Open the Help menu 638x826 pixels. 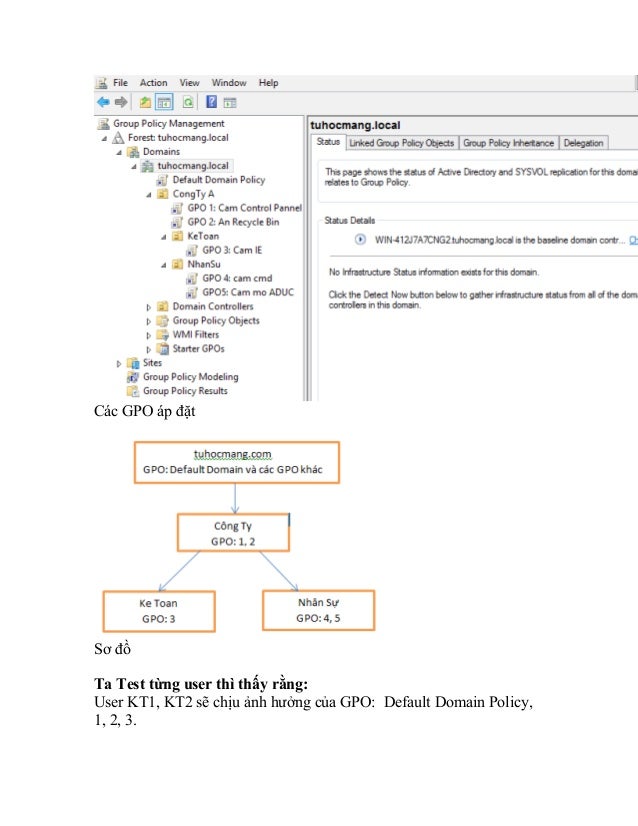(x=268, y=83)
